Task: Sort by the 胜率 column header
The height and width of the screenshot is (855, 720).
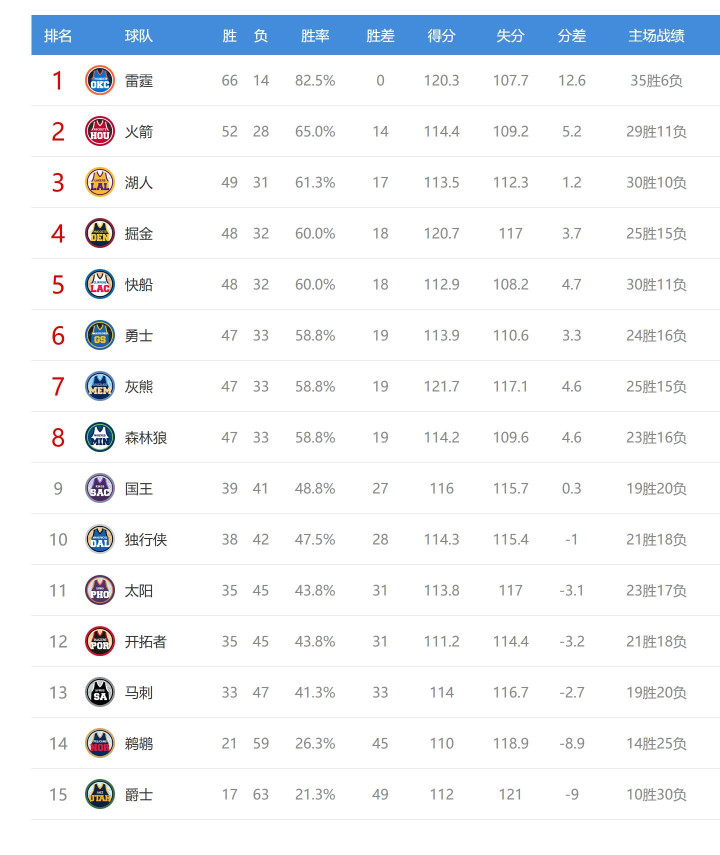Action: tap(315, 36)
